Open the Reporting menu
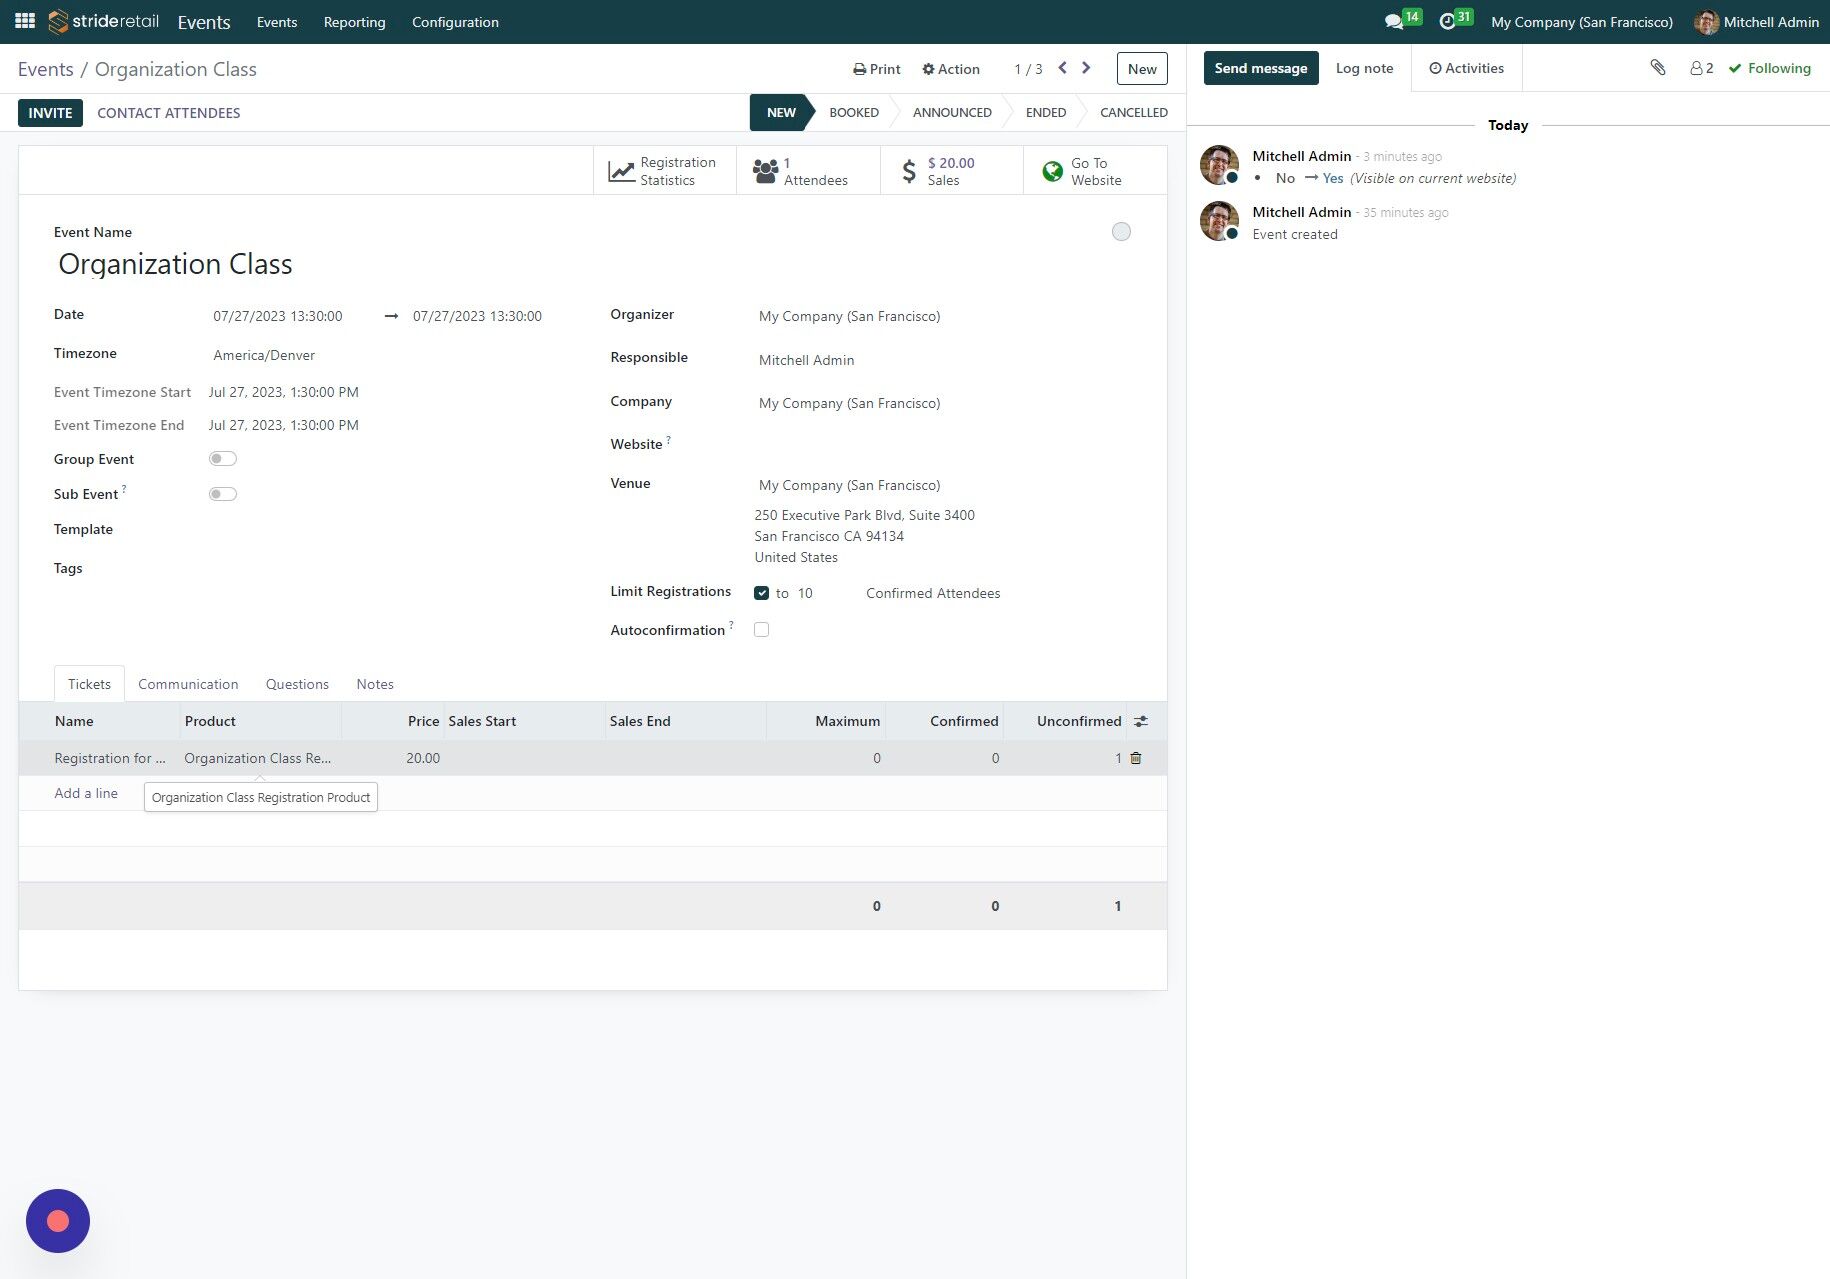Screen dimensions: 1830x1279 point(354,22)
